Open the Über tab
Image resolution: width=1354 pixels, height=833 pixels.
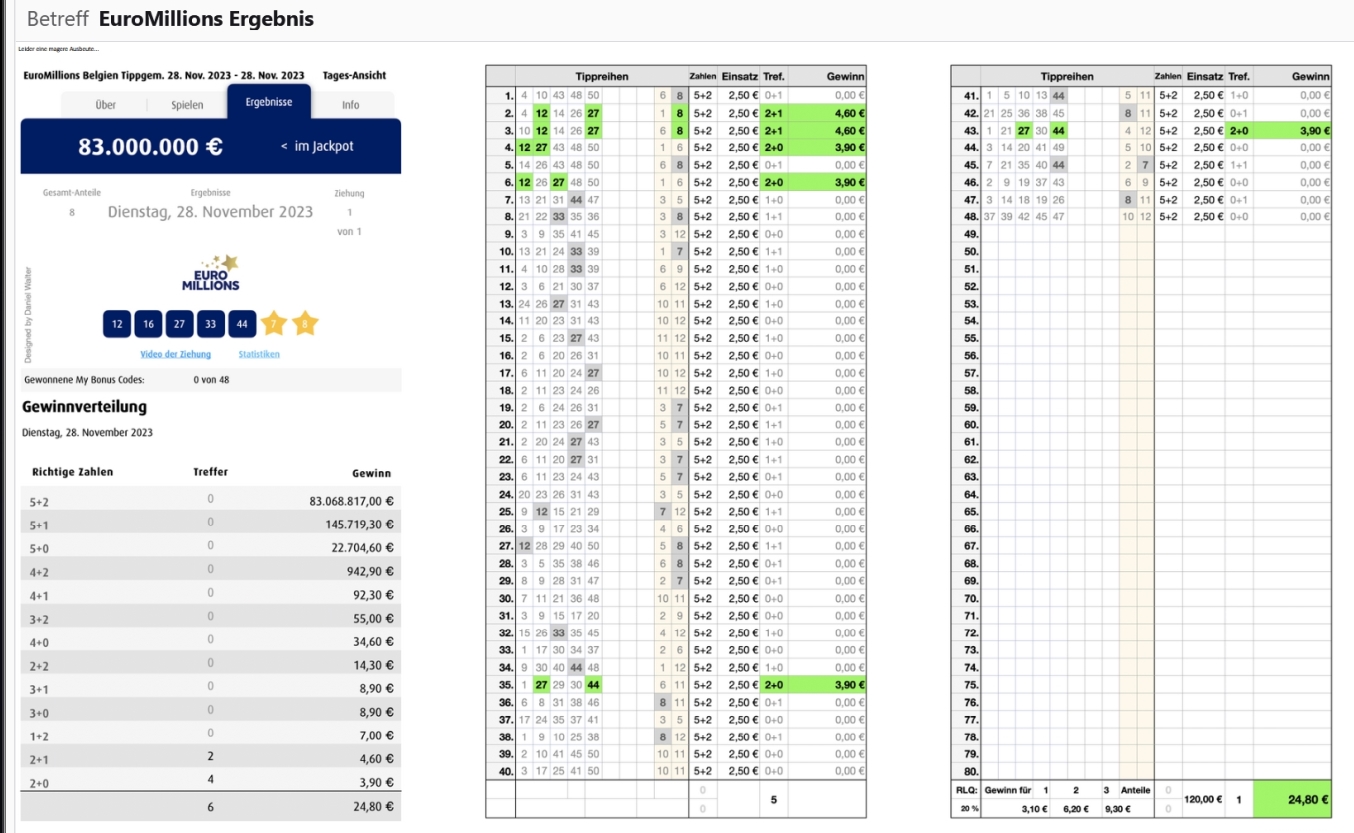tap(105, 105)
